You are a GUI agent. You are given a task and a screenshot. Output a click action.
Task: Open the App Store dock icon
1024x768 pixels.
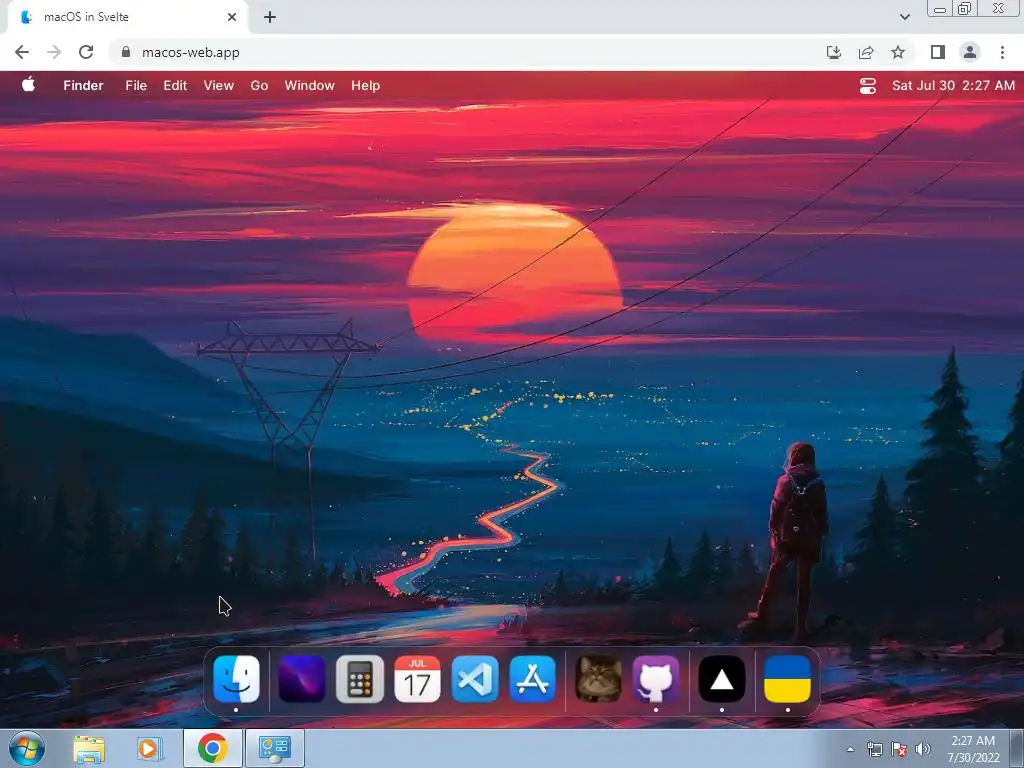pyautogui.click(x=533, y=679)
